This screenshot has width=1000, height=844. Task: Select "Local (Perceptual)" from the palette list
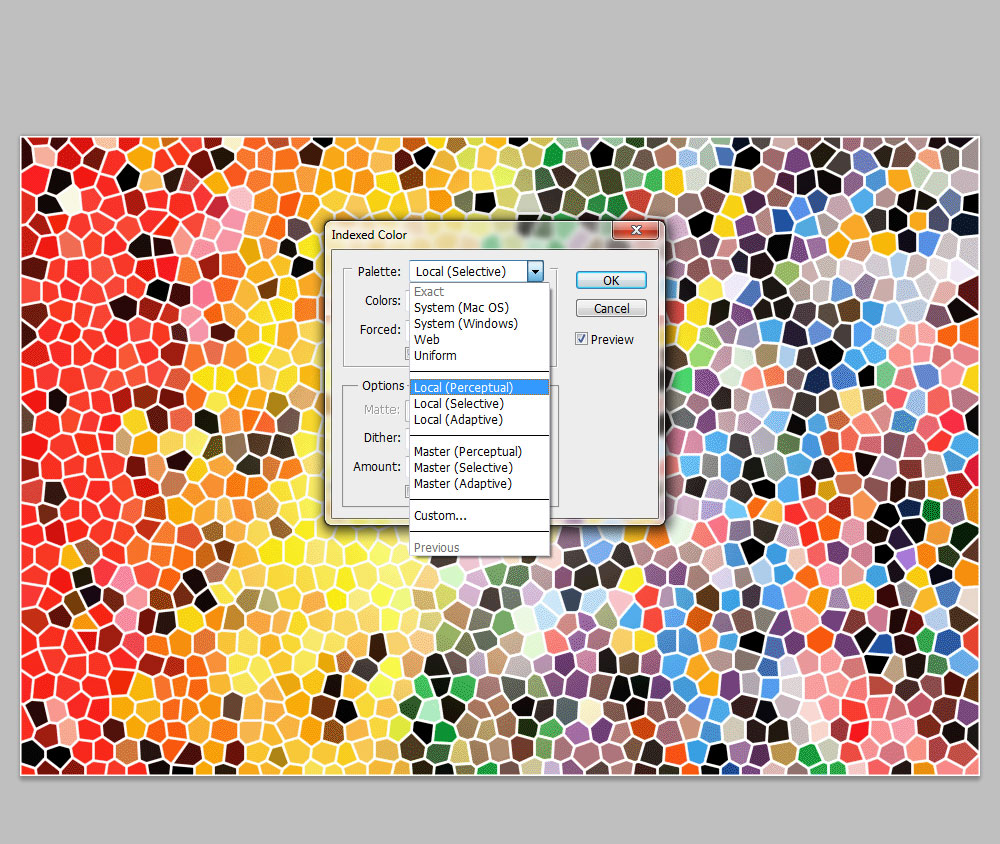pos(461,387)
